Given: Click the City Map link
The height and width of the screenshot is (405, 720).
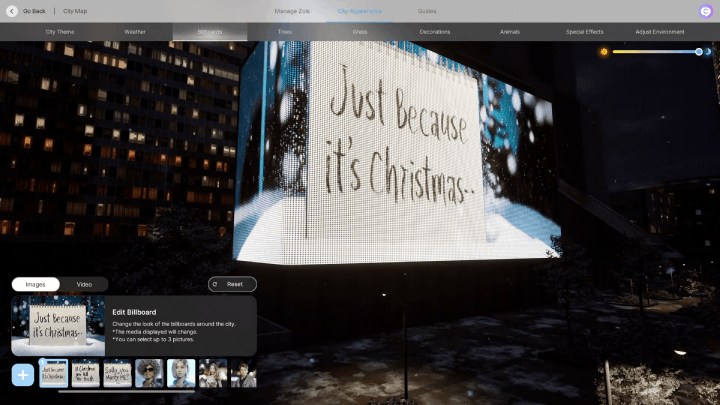Looking at the screenshot, I should [75, 11].
